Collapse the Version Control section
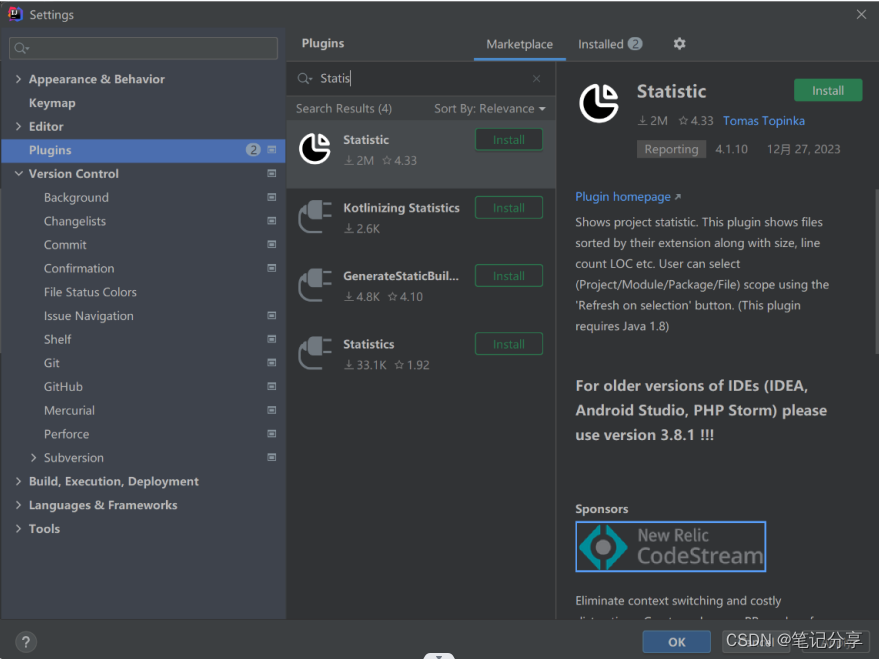The height and width of the screenshot is (659, 879). pyautogui.click(x=18, y=174)
